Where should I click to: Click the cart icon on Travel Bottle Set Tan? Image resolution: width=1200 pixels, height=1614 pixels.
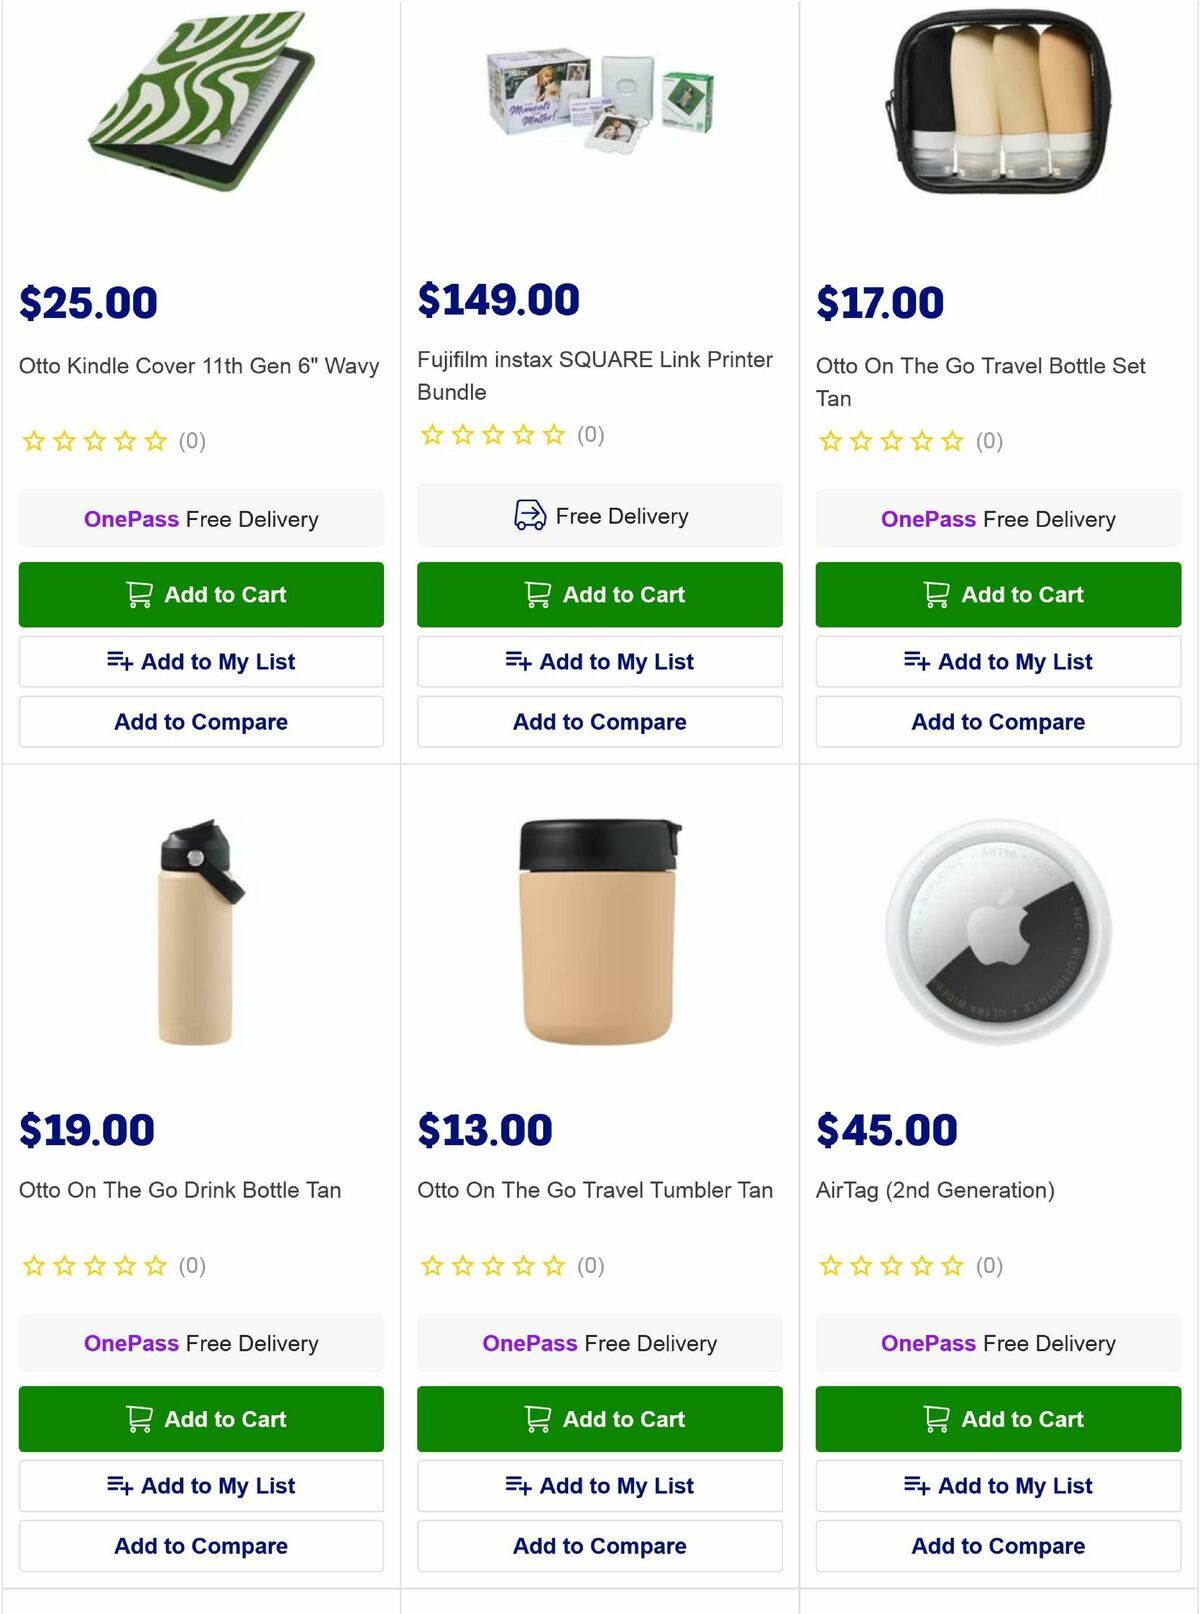click(x=937, y=594)
